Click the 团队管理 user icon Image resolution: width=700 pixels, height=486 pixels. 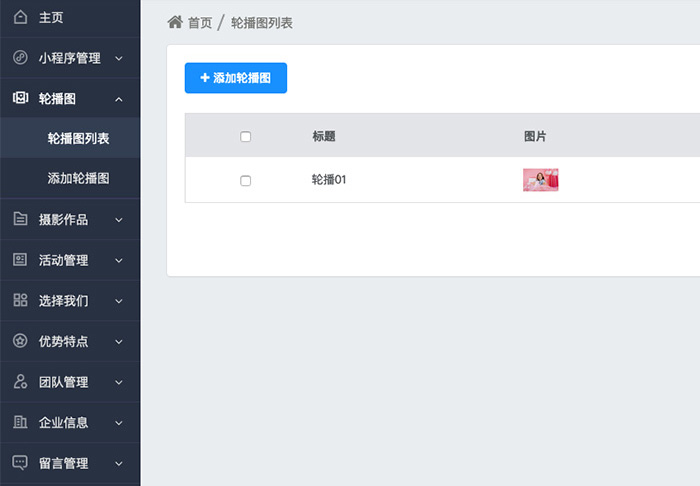(20, 382)
